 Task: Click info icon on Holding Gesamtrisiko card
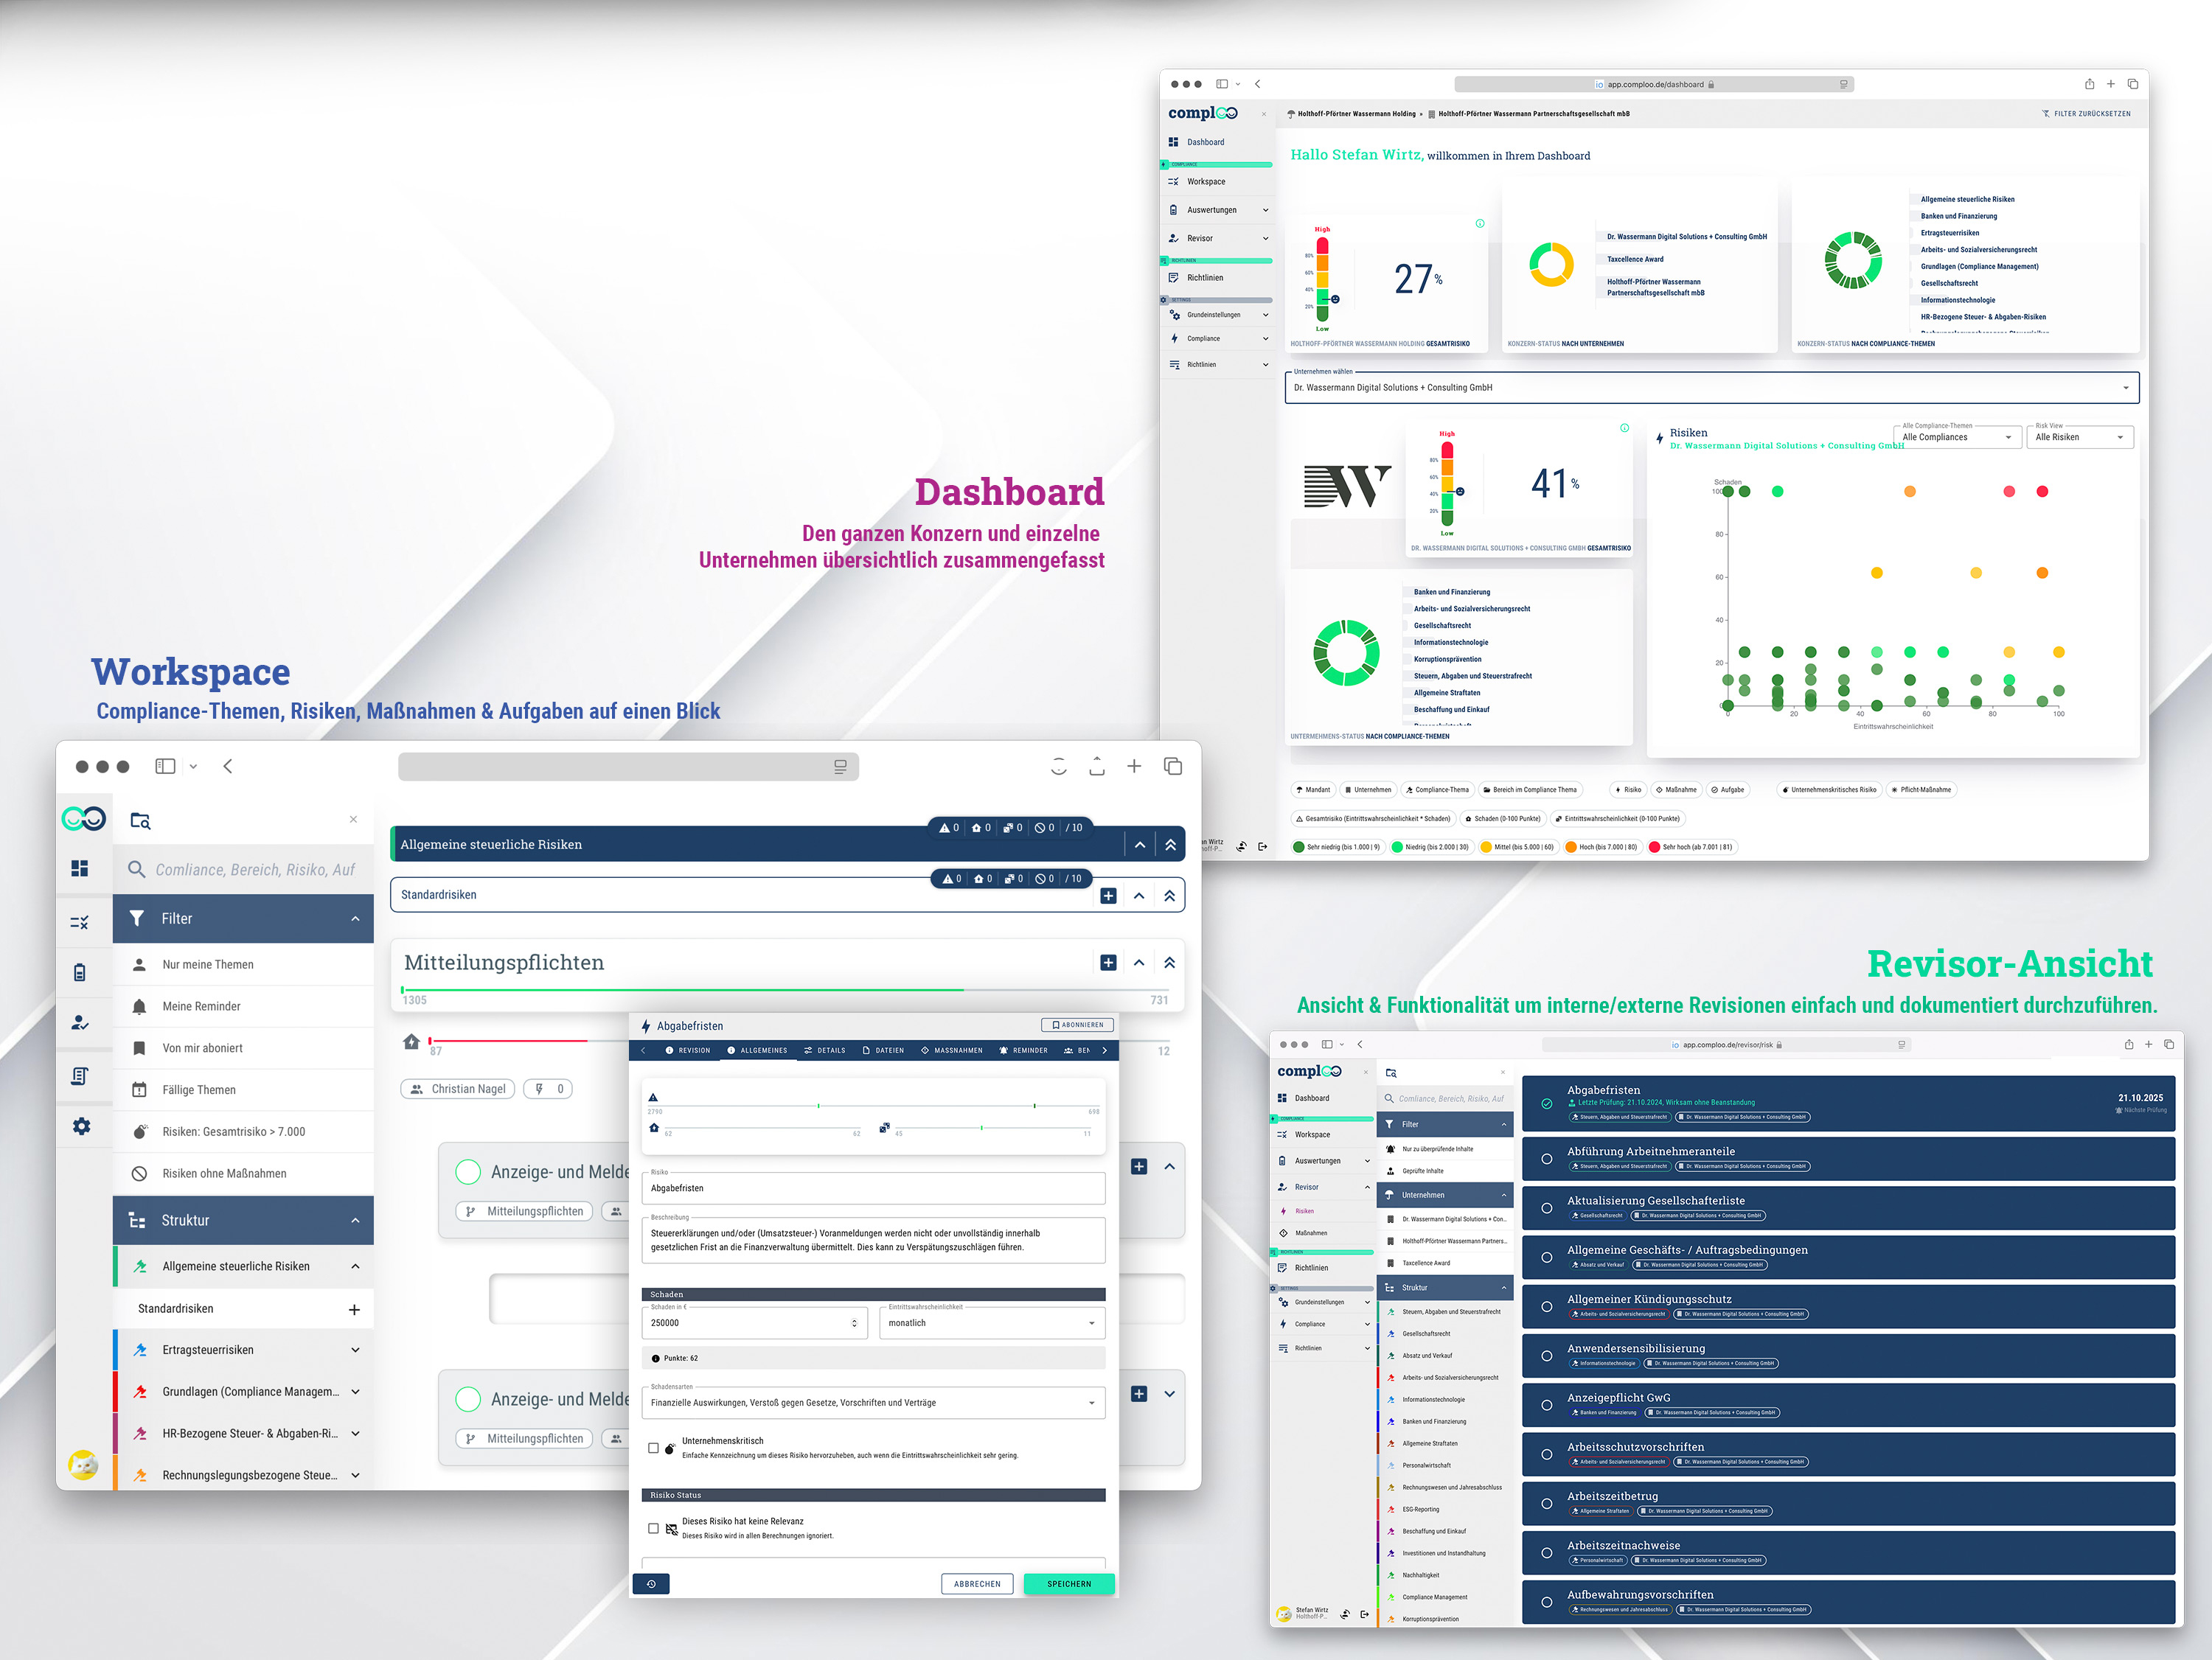1480,223
